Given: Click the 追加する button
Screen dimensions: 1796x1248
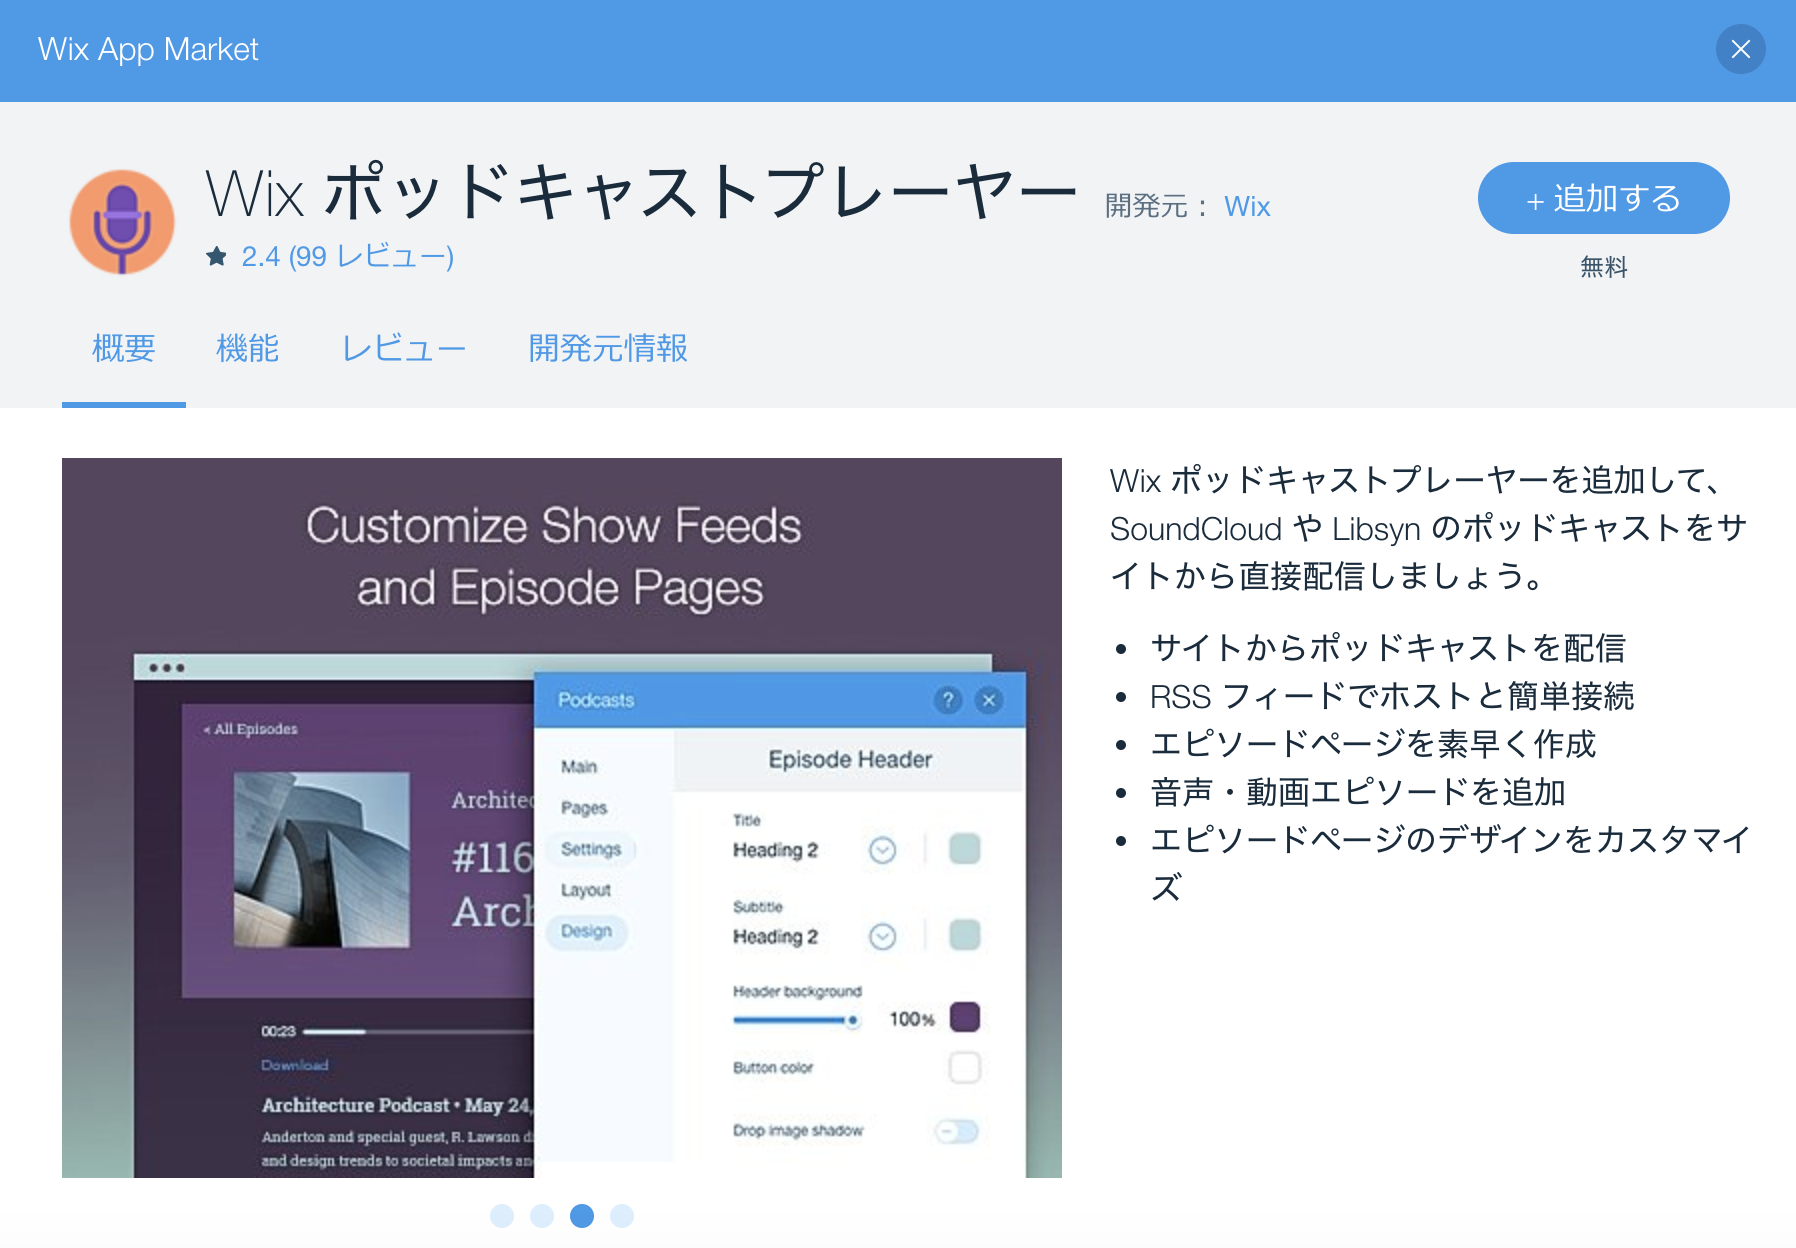Looking at the screenshot, I should click(x=1603, y=198).
